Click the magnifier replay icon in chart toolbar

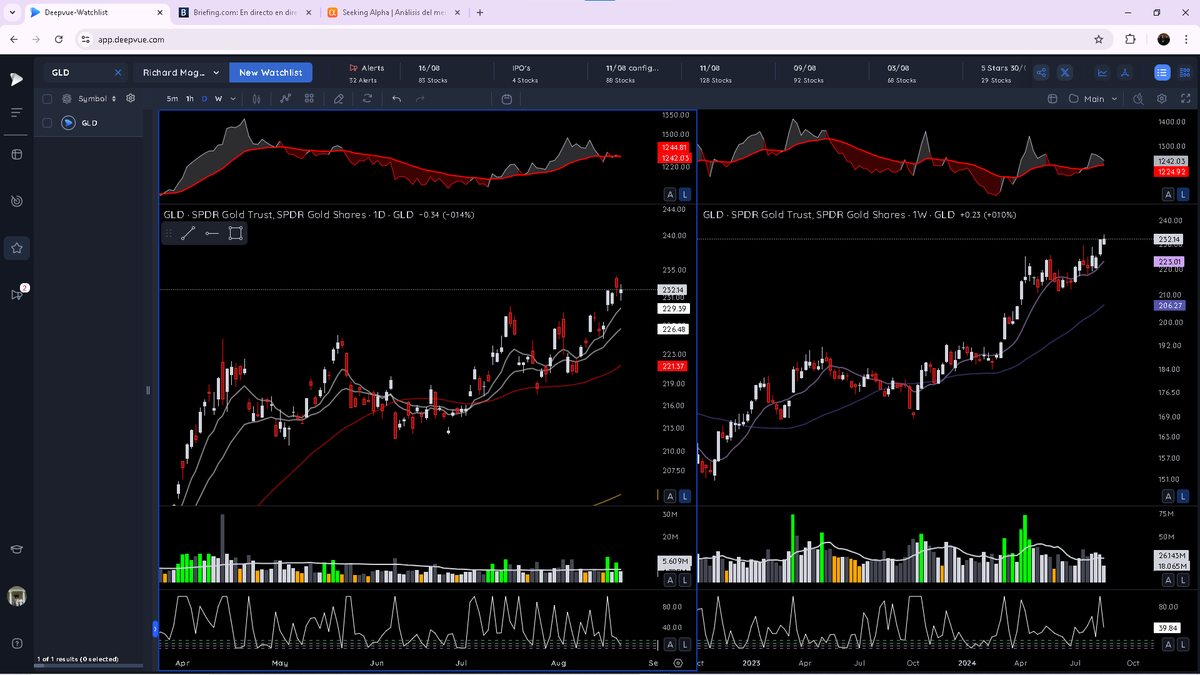pos(1138,99)
